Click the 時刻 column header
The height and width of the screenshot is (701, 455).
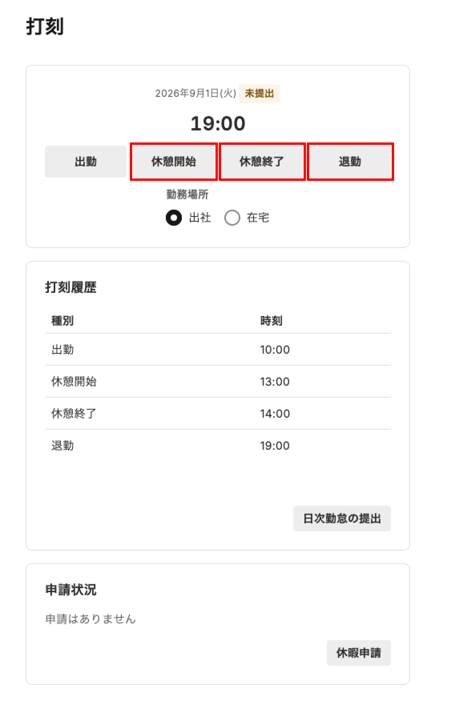click(271, 321)
